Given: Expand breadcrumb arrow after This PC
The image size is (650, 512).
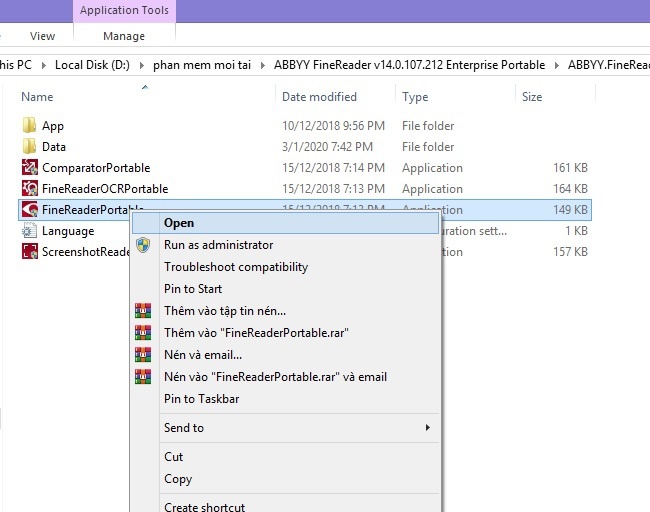Looking at the screenshot, I should tap(44, 65).
